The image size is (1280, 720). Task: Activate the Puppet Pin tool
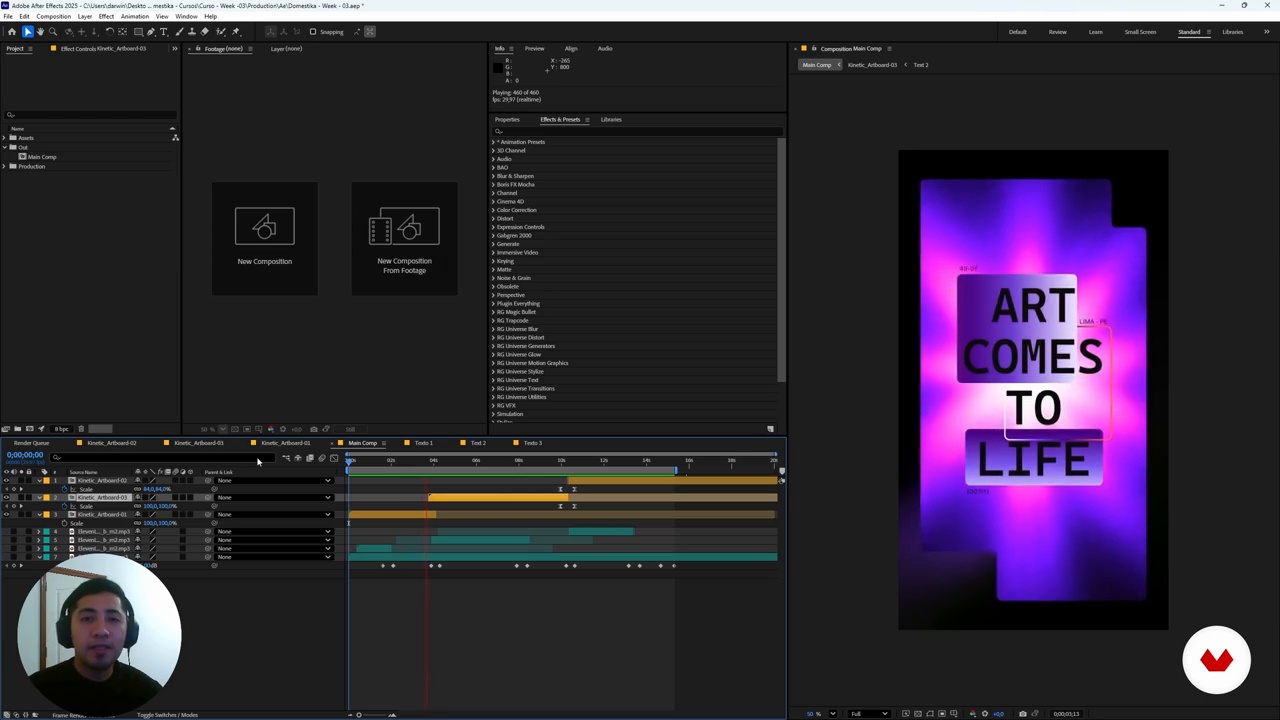tap(234, 32)
